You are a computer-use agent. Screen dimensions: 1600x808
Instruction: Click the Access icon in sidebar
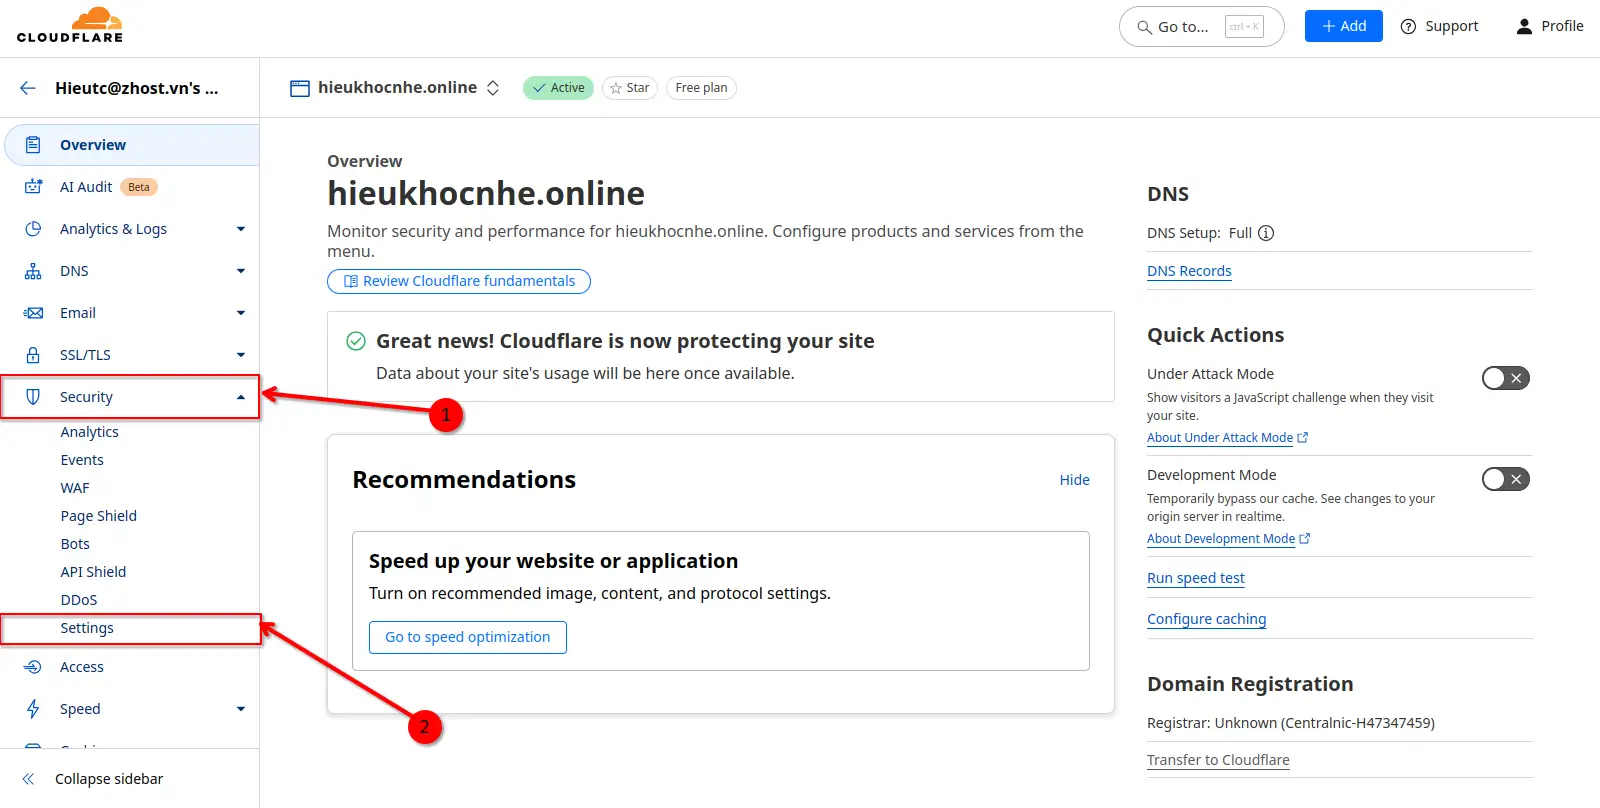33,667
